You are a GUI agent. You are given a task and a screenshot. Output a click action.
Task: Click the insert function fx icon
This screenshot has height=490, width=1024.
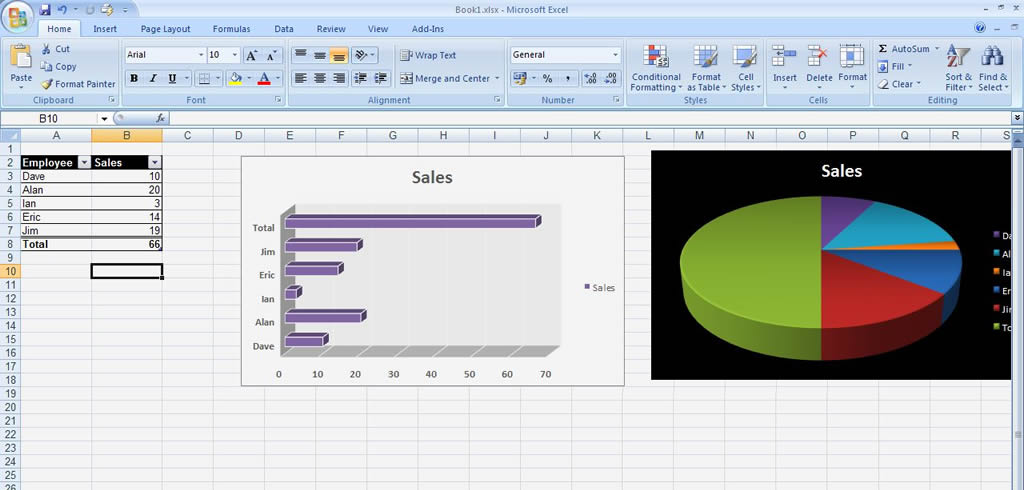point(161,118)
